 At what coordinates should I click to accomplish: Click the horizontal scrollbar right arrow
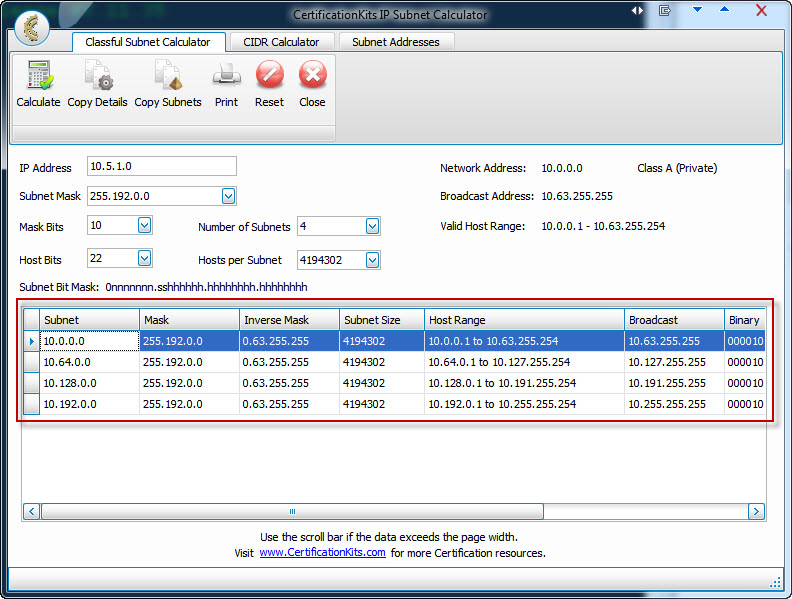756,512
